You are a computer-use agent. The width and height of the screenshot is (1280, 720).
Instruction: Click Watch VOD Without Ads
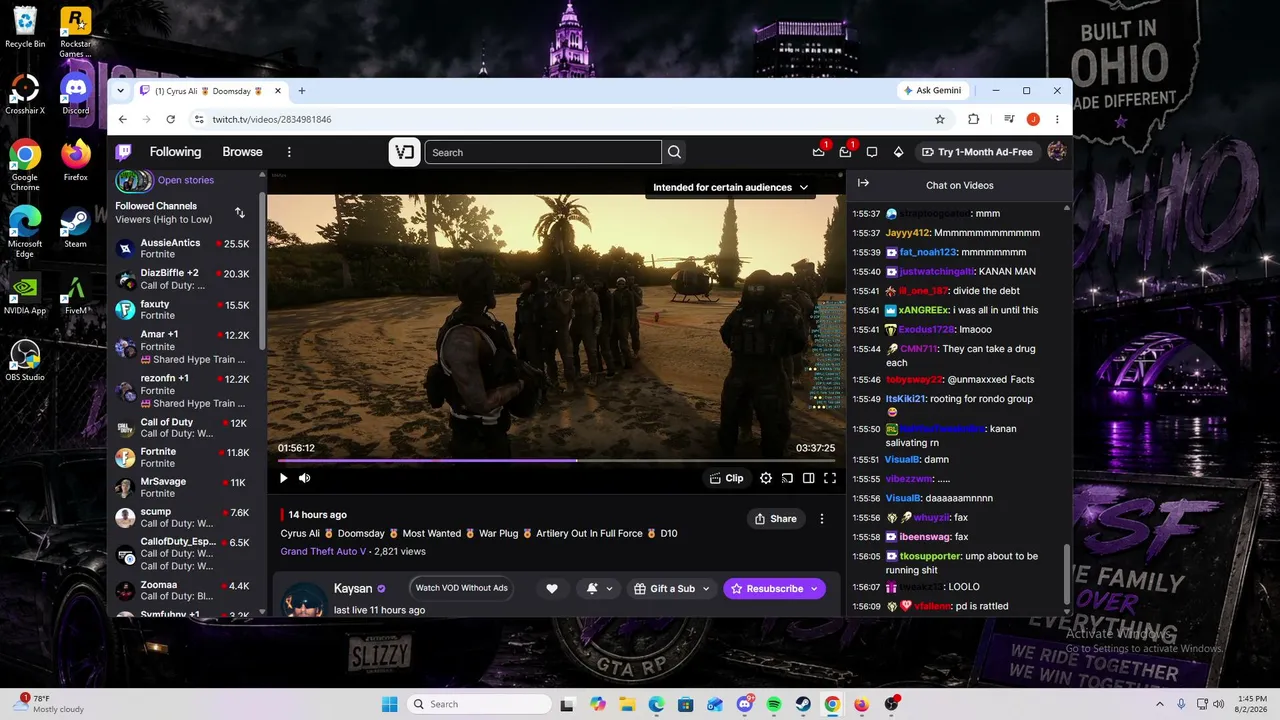(x=462, y=588)
